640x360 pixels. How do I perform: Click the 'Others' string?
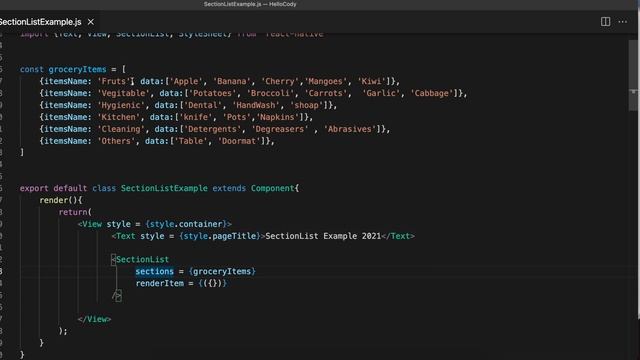click(x=116, y=141)
